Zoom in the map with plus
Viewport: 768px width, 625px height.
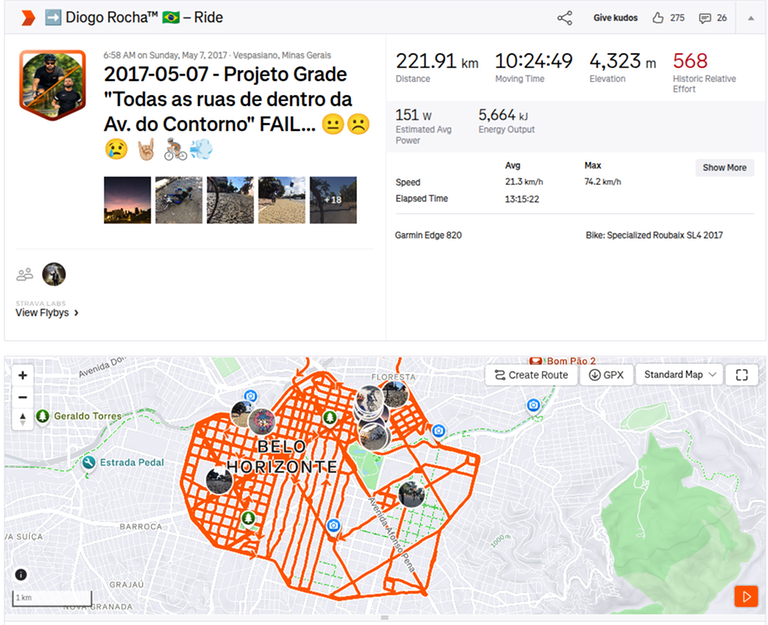click(23, 375)
